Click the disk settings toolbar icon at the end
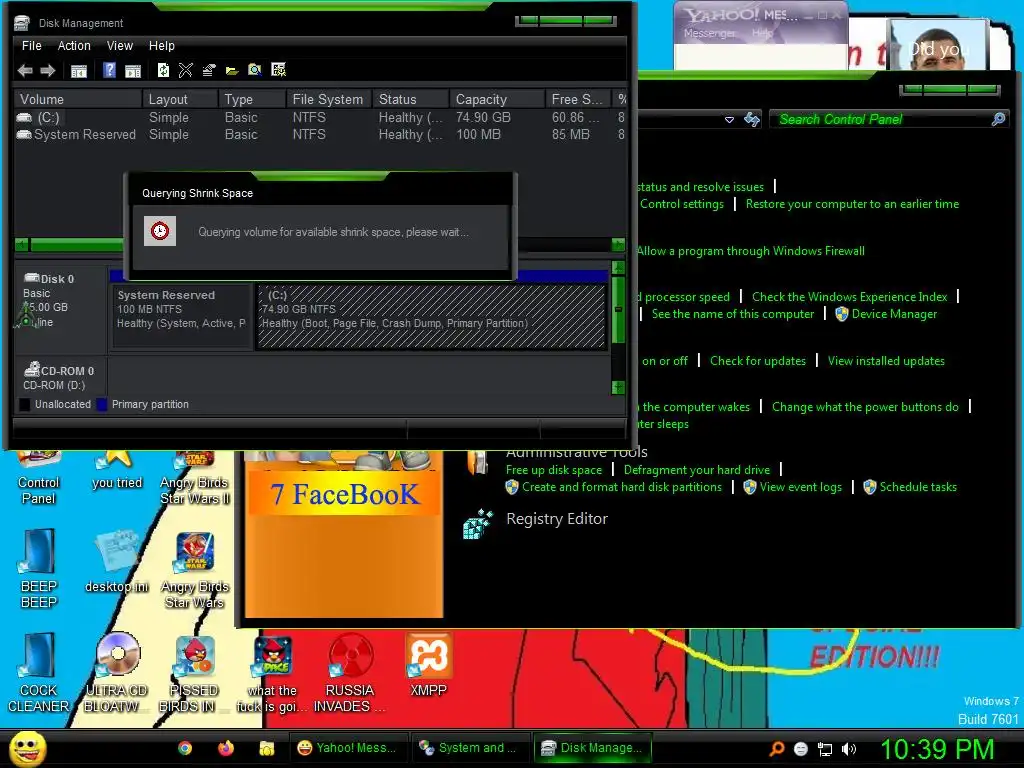 [279, 70]
